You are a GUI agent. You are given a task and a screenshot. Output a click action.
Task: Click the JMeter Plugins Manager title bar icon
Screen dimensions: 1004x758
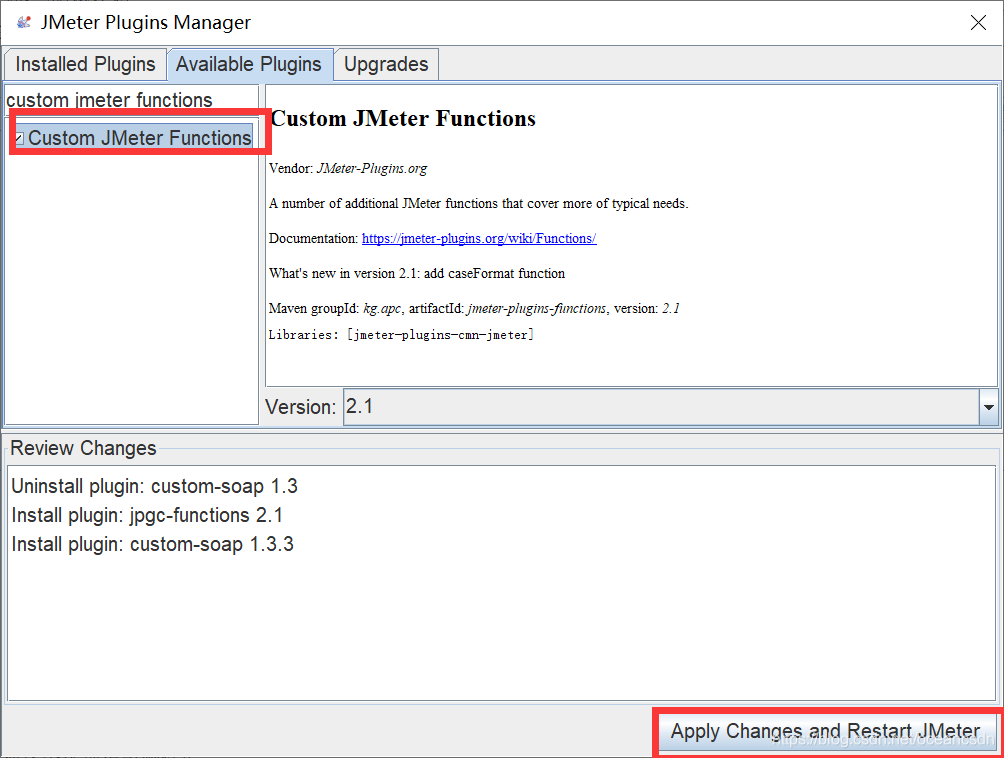pos(22,21)
